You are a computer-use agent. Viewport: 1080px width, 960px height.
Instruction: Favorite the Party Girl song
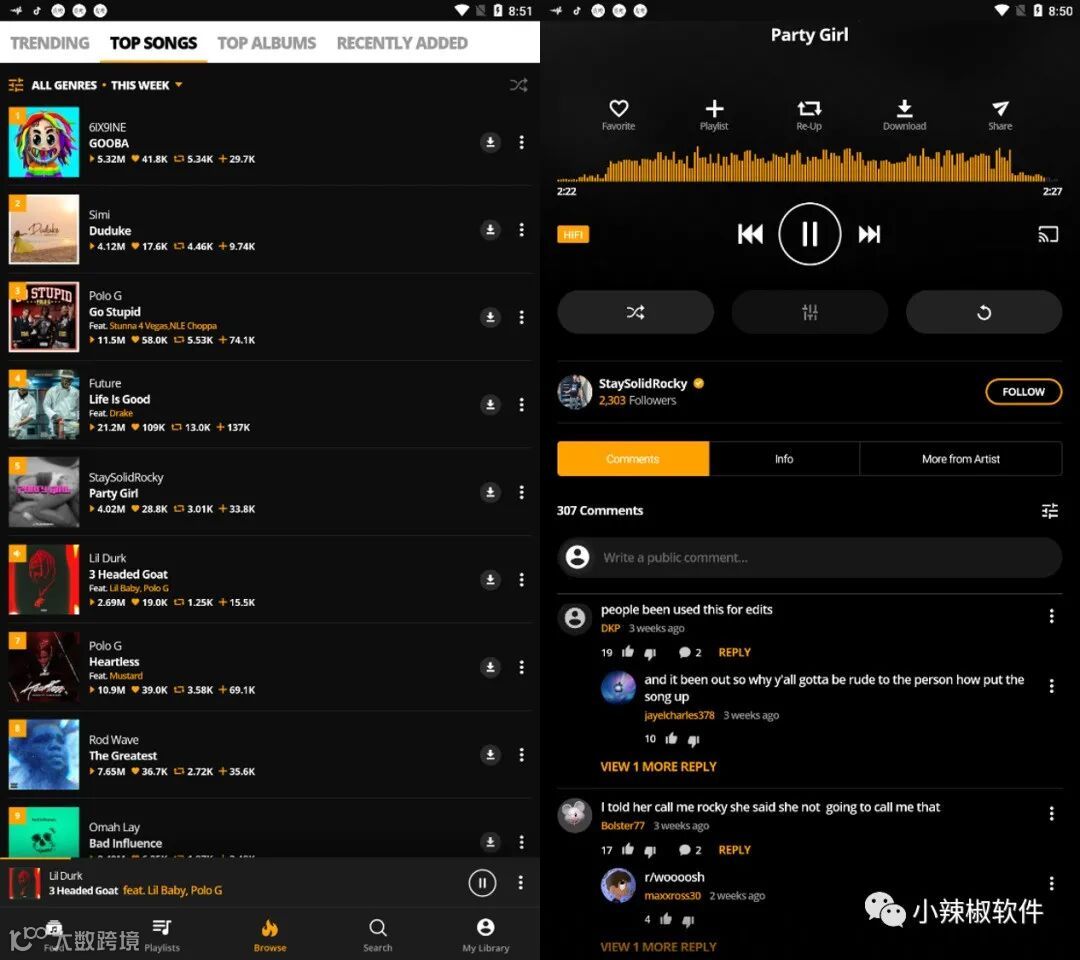[x=619, y=115]
